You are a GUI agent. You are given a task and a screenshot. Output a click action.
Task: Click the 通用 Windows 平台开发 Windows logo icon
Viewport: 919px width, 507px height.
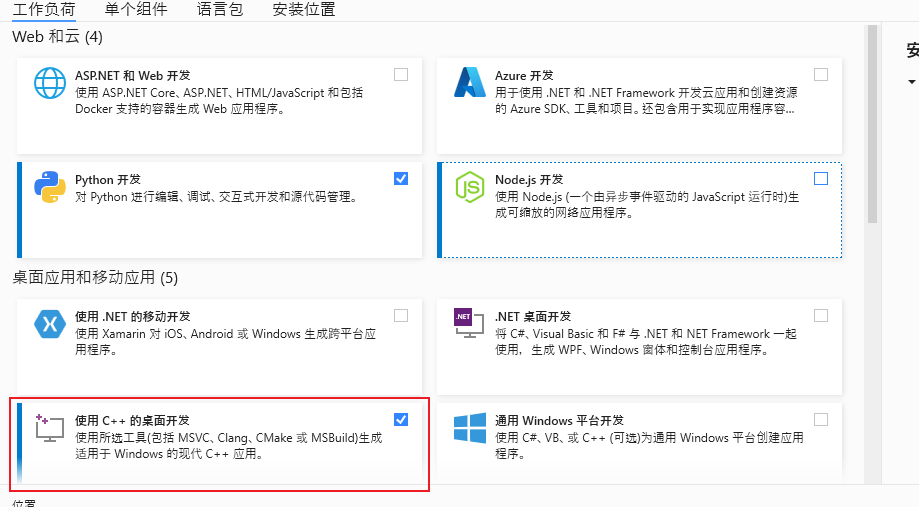(469, 428)
